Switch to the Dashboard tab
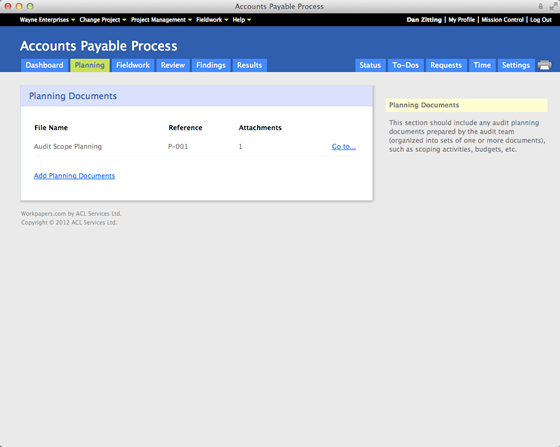Viewport: 560px width, 447px height. tap(44, 65)
